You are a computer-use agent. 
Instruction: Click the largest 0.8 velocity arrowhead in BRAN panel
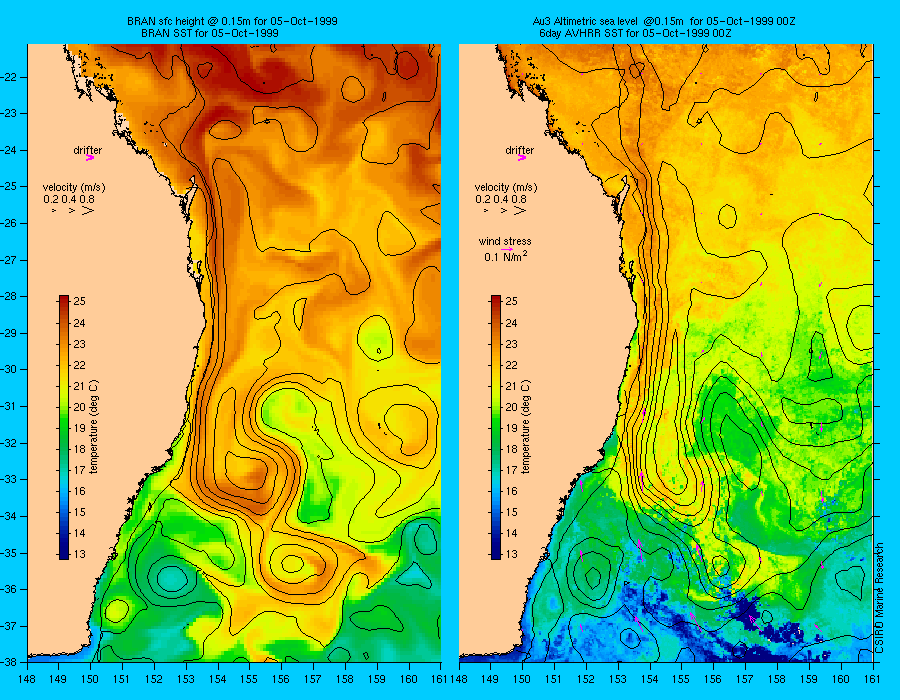tap(88, 211)
